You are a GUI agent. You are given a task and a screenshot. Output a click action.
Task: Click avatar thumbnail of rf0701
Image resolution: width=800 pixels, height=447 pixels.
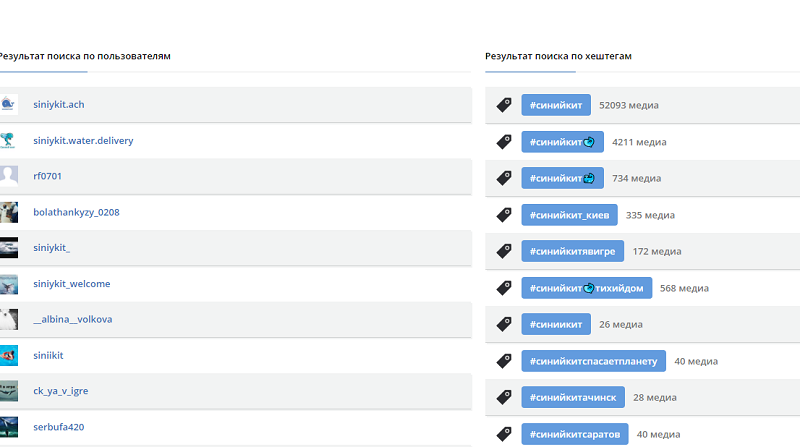(x=9, y=176)
